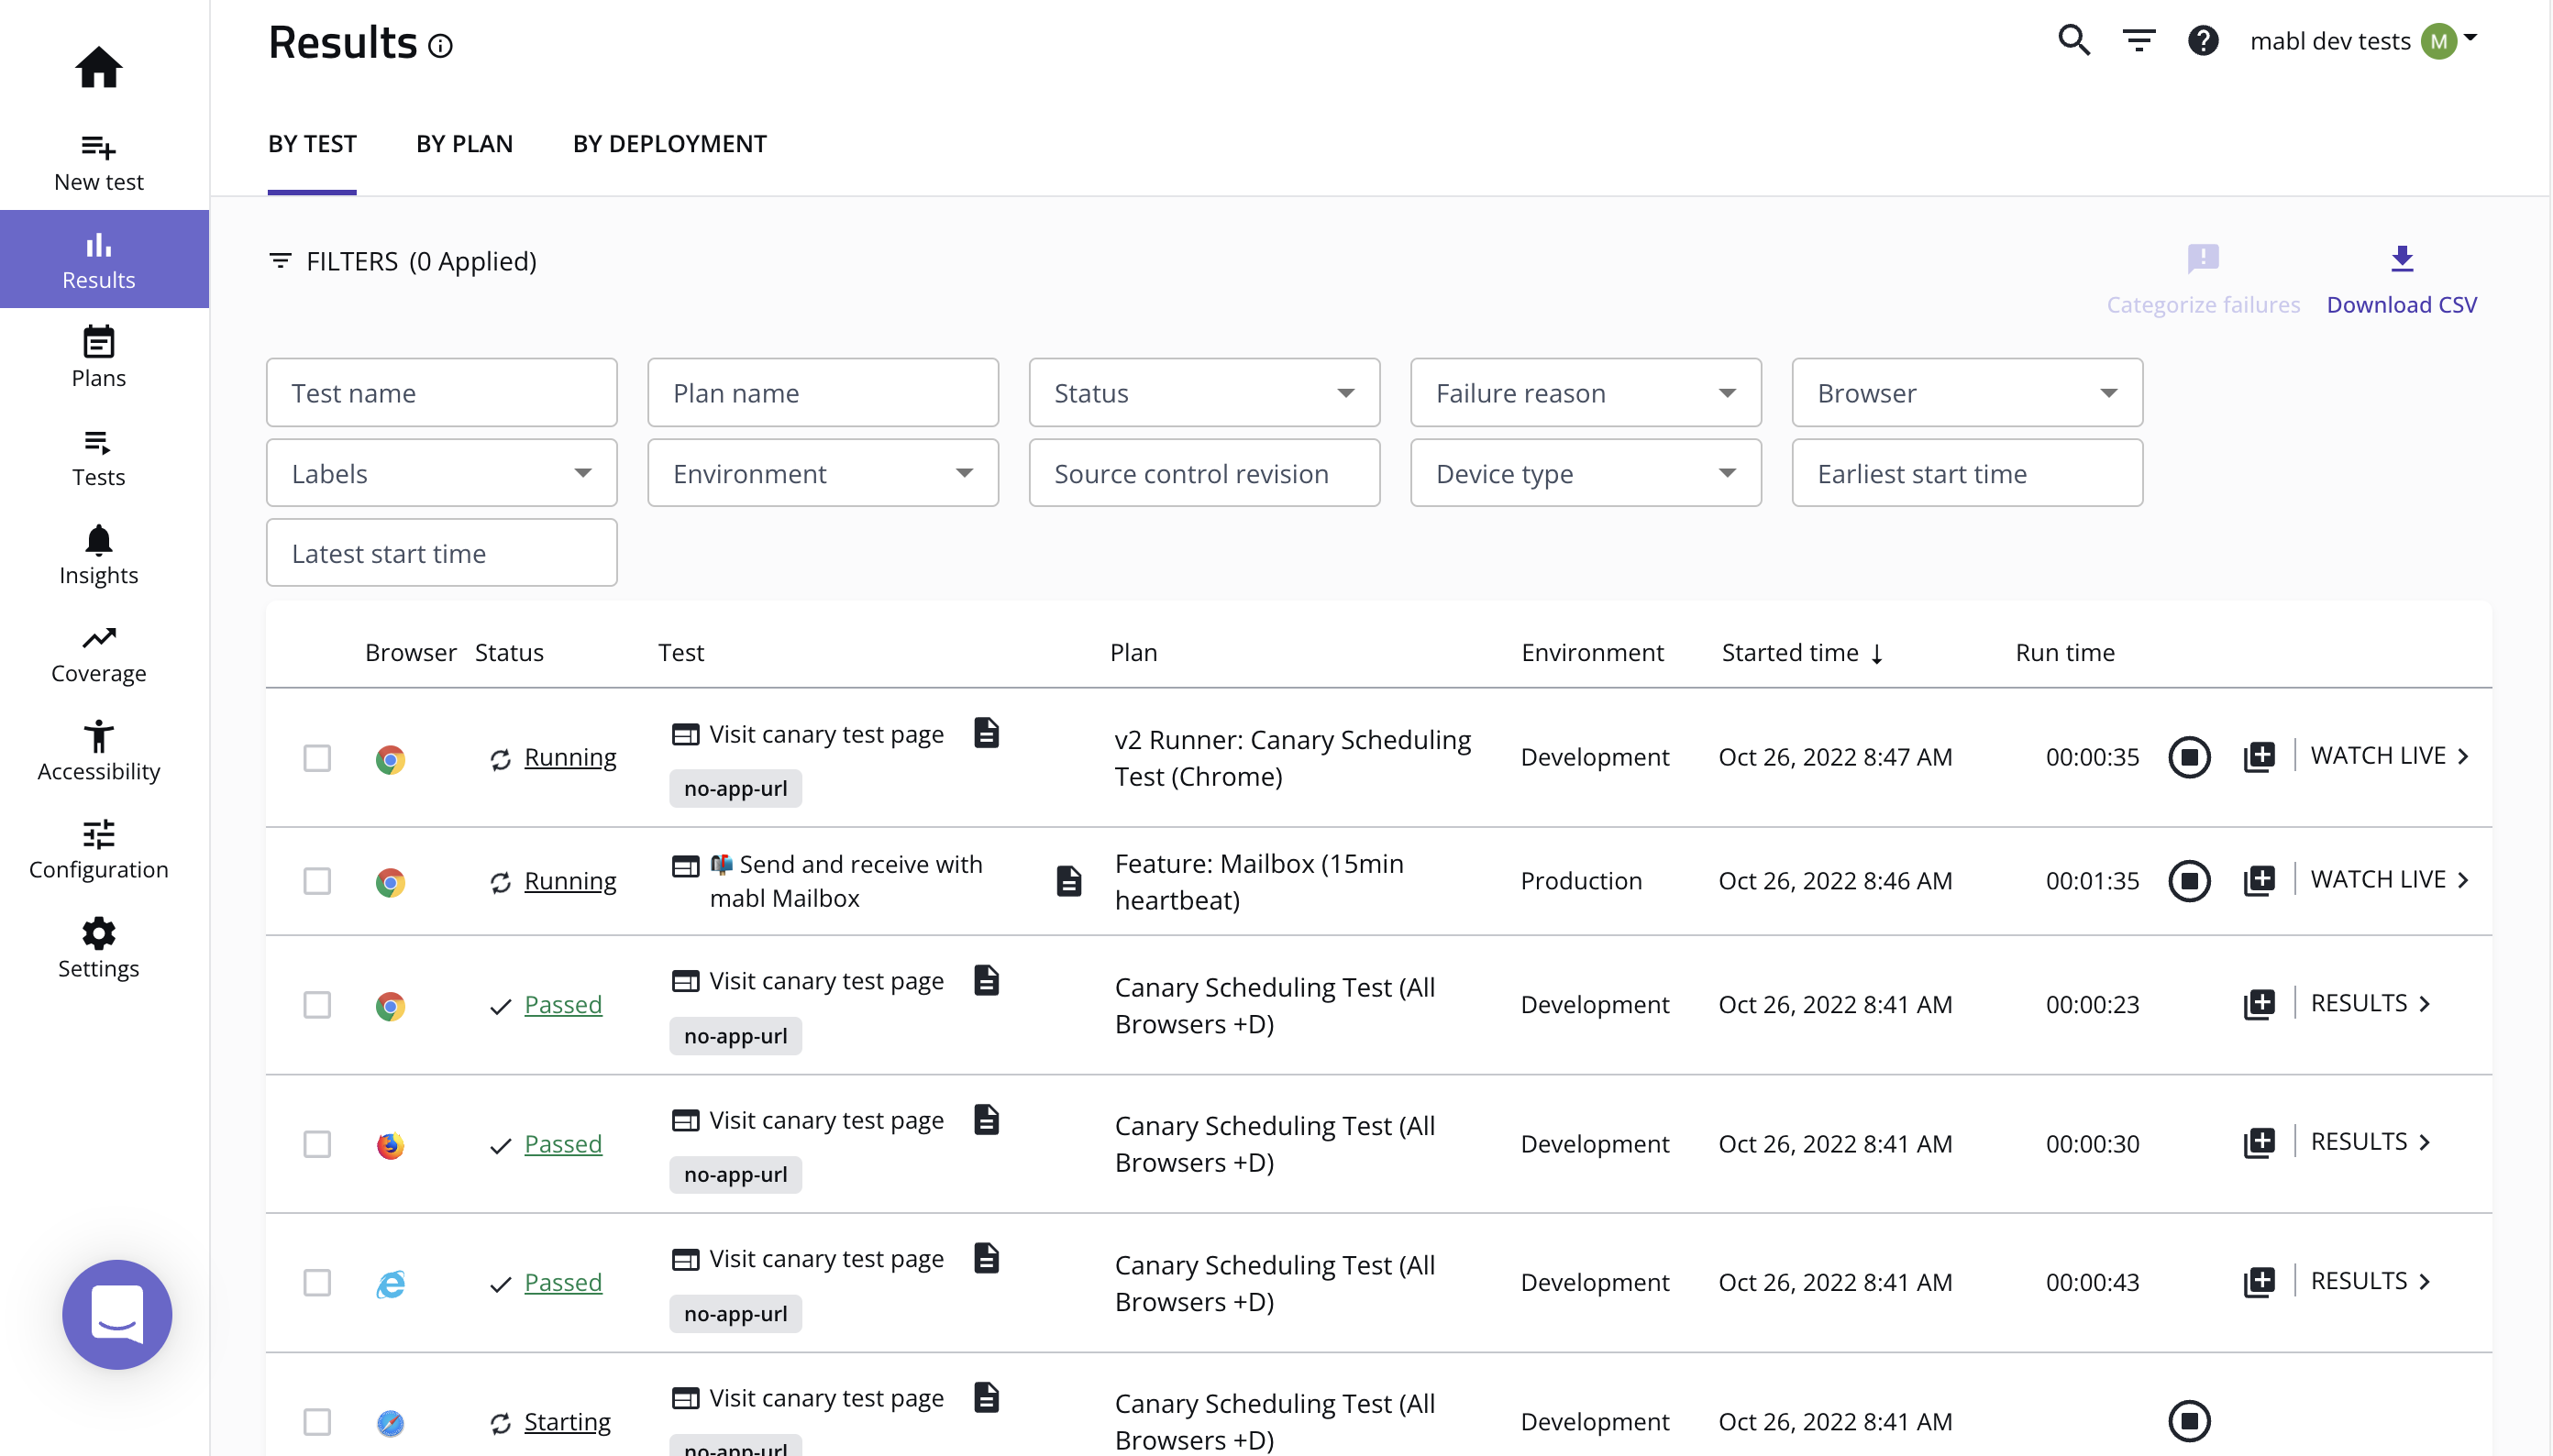Check the first Running test checkbox

[x=317, y=758]
